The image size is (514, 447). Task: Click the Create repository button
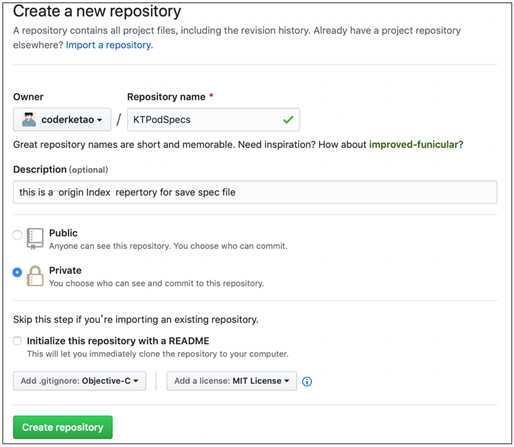63,427
